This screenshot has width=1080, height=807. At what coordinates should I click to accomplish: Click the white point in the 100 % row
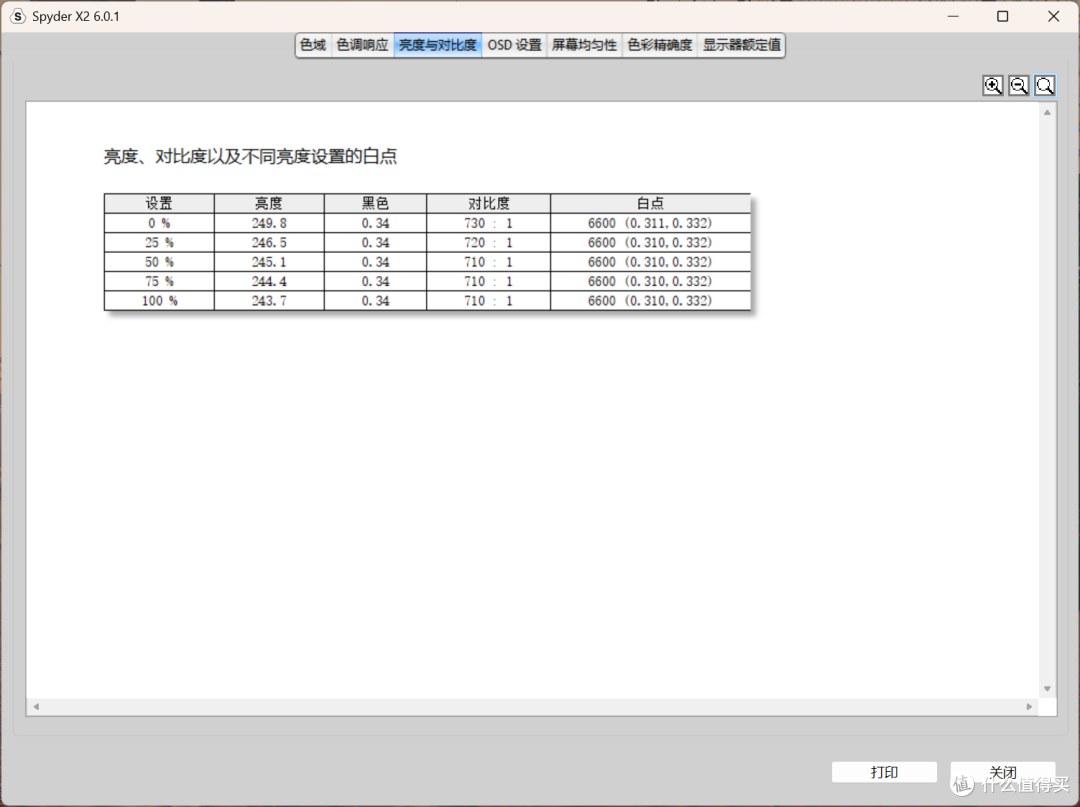click(650, 301)
